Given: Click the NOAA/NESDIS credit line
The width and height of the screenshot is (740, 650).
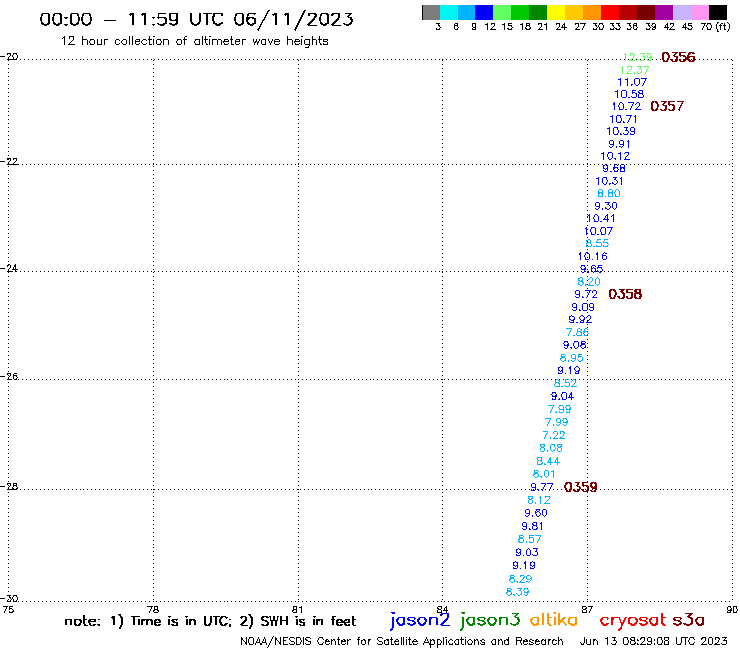Looking at the screenshot, I should [402, 642].
